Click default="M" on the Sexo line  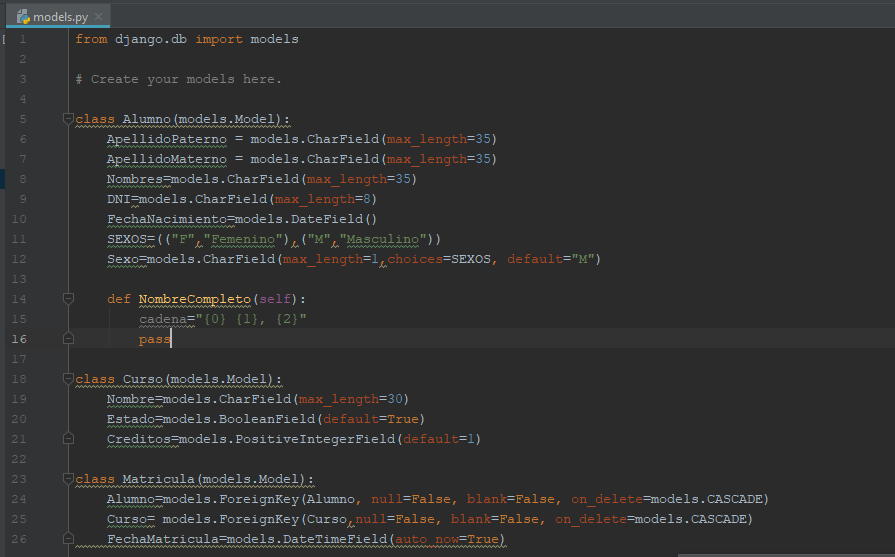click(551, 259)
